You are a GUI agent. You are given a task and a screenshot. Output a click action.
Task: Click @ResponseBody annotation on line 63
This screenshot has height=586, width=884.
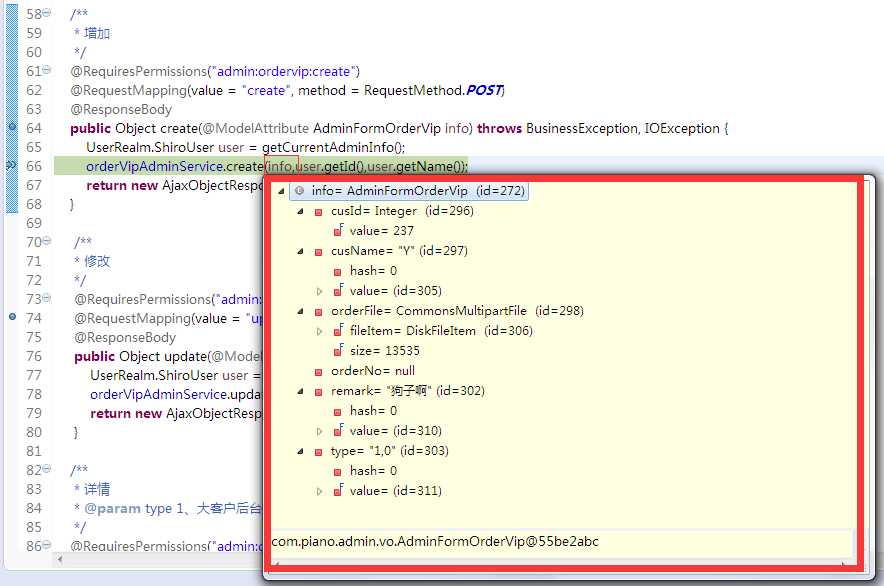121,109
